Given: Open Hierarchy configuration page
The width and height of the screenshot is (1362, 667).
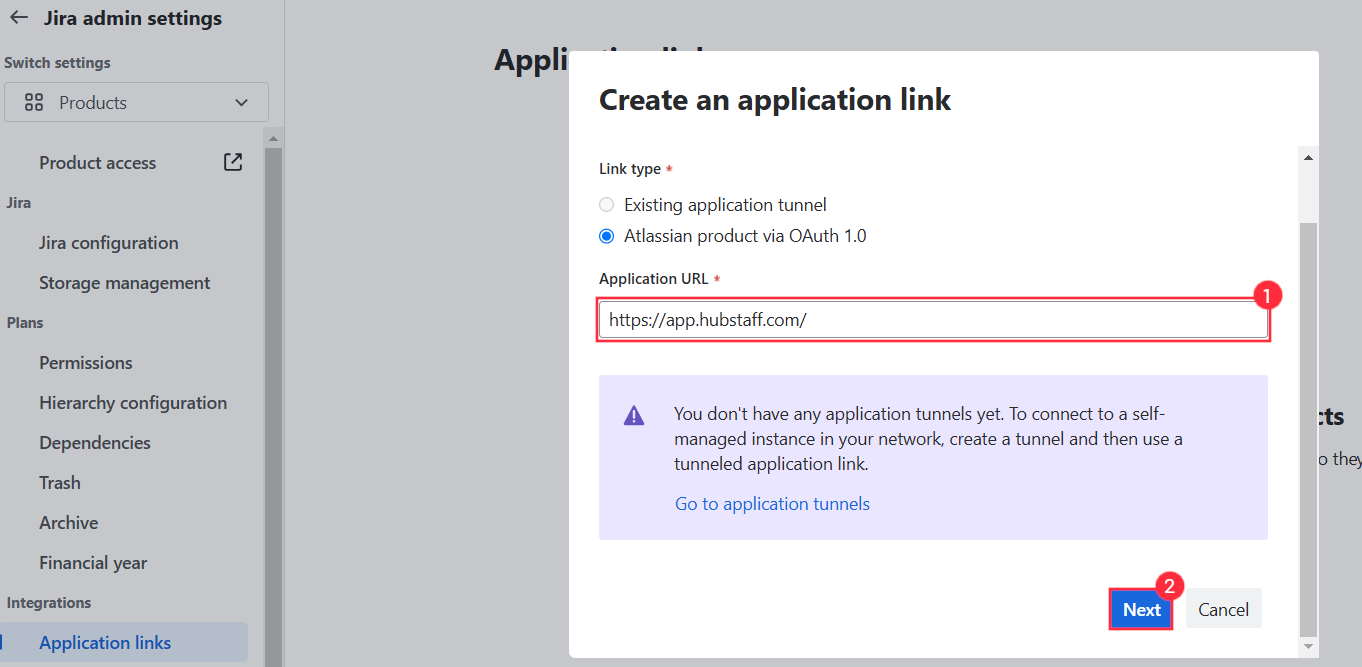Looking at the screenshot, I should [133, 403].
